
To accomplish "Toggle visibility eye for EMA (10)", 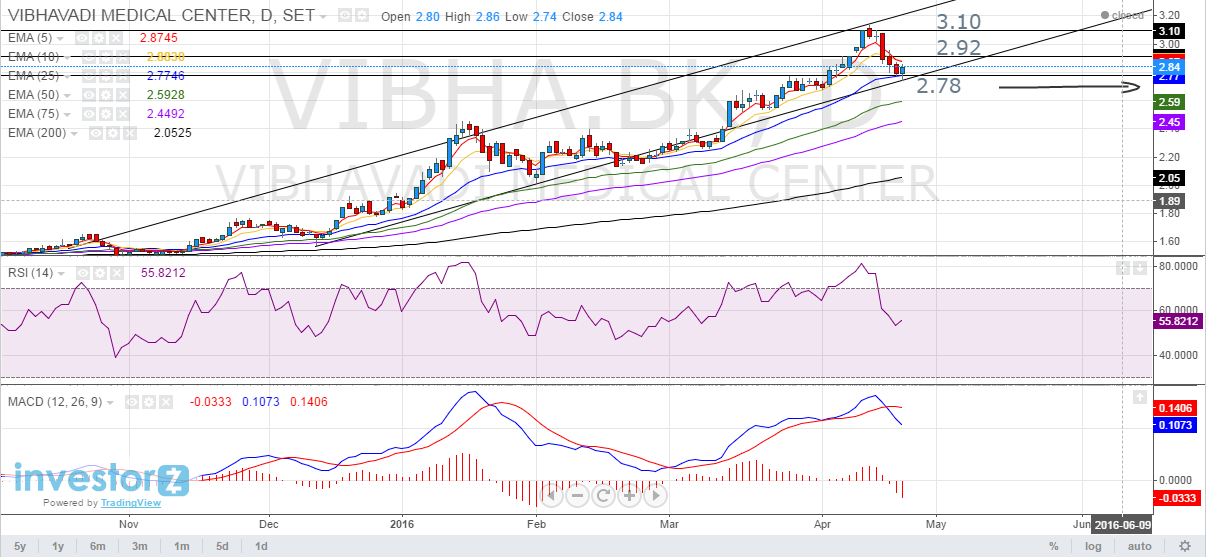I will [x=89, y=57].
